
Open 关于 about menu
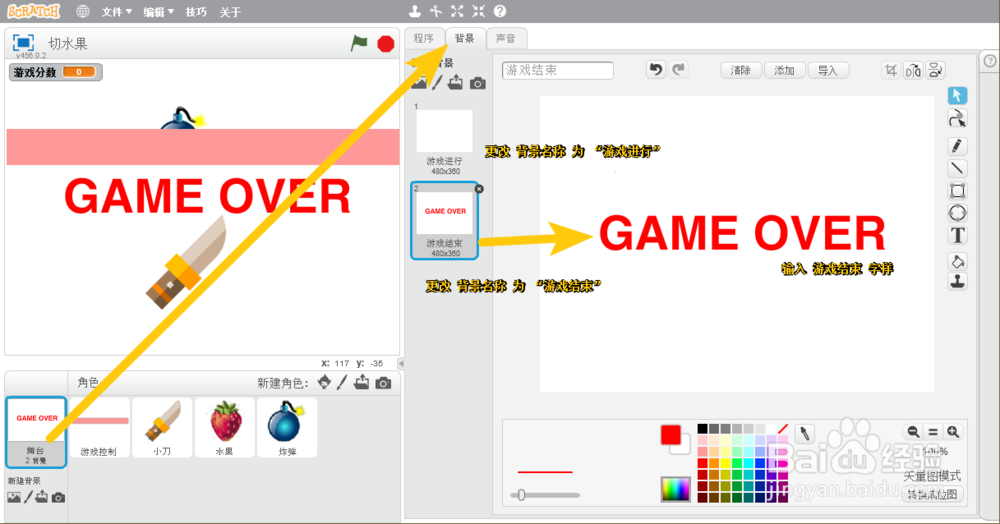click(x=230, y=12)
